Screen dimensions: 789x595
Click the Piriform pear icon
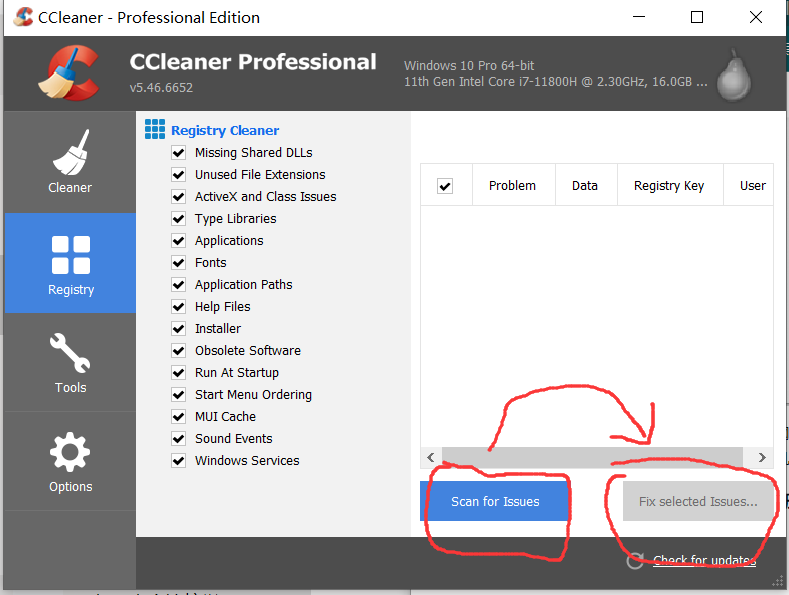coord(734,75)
